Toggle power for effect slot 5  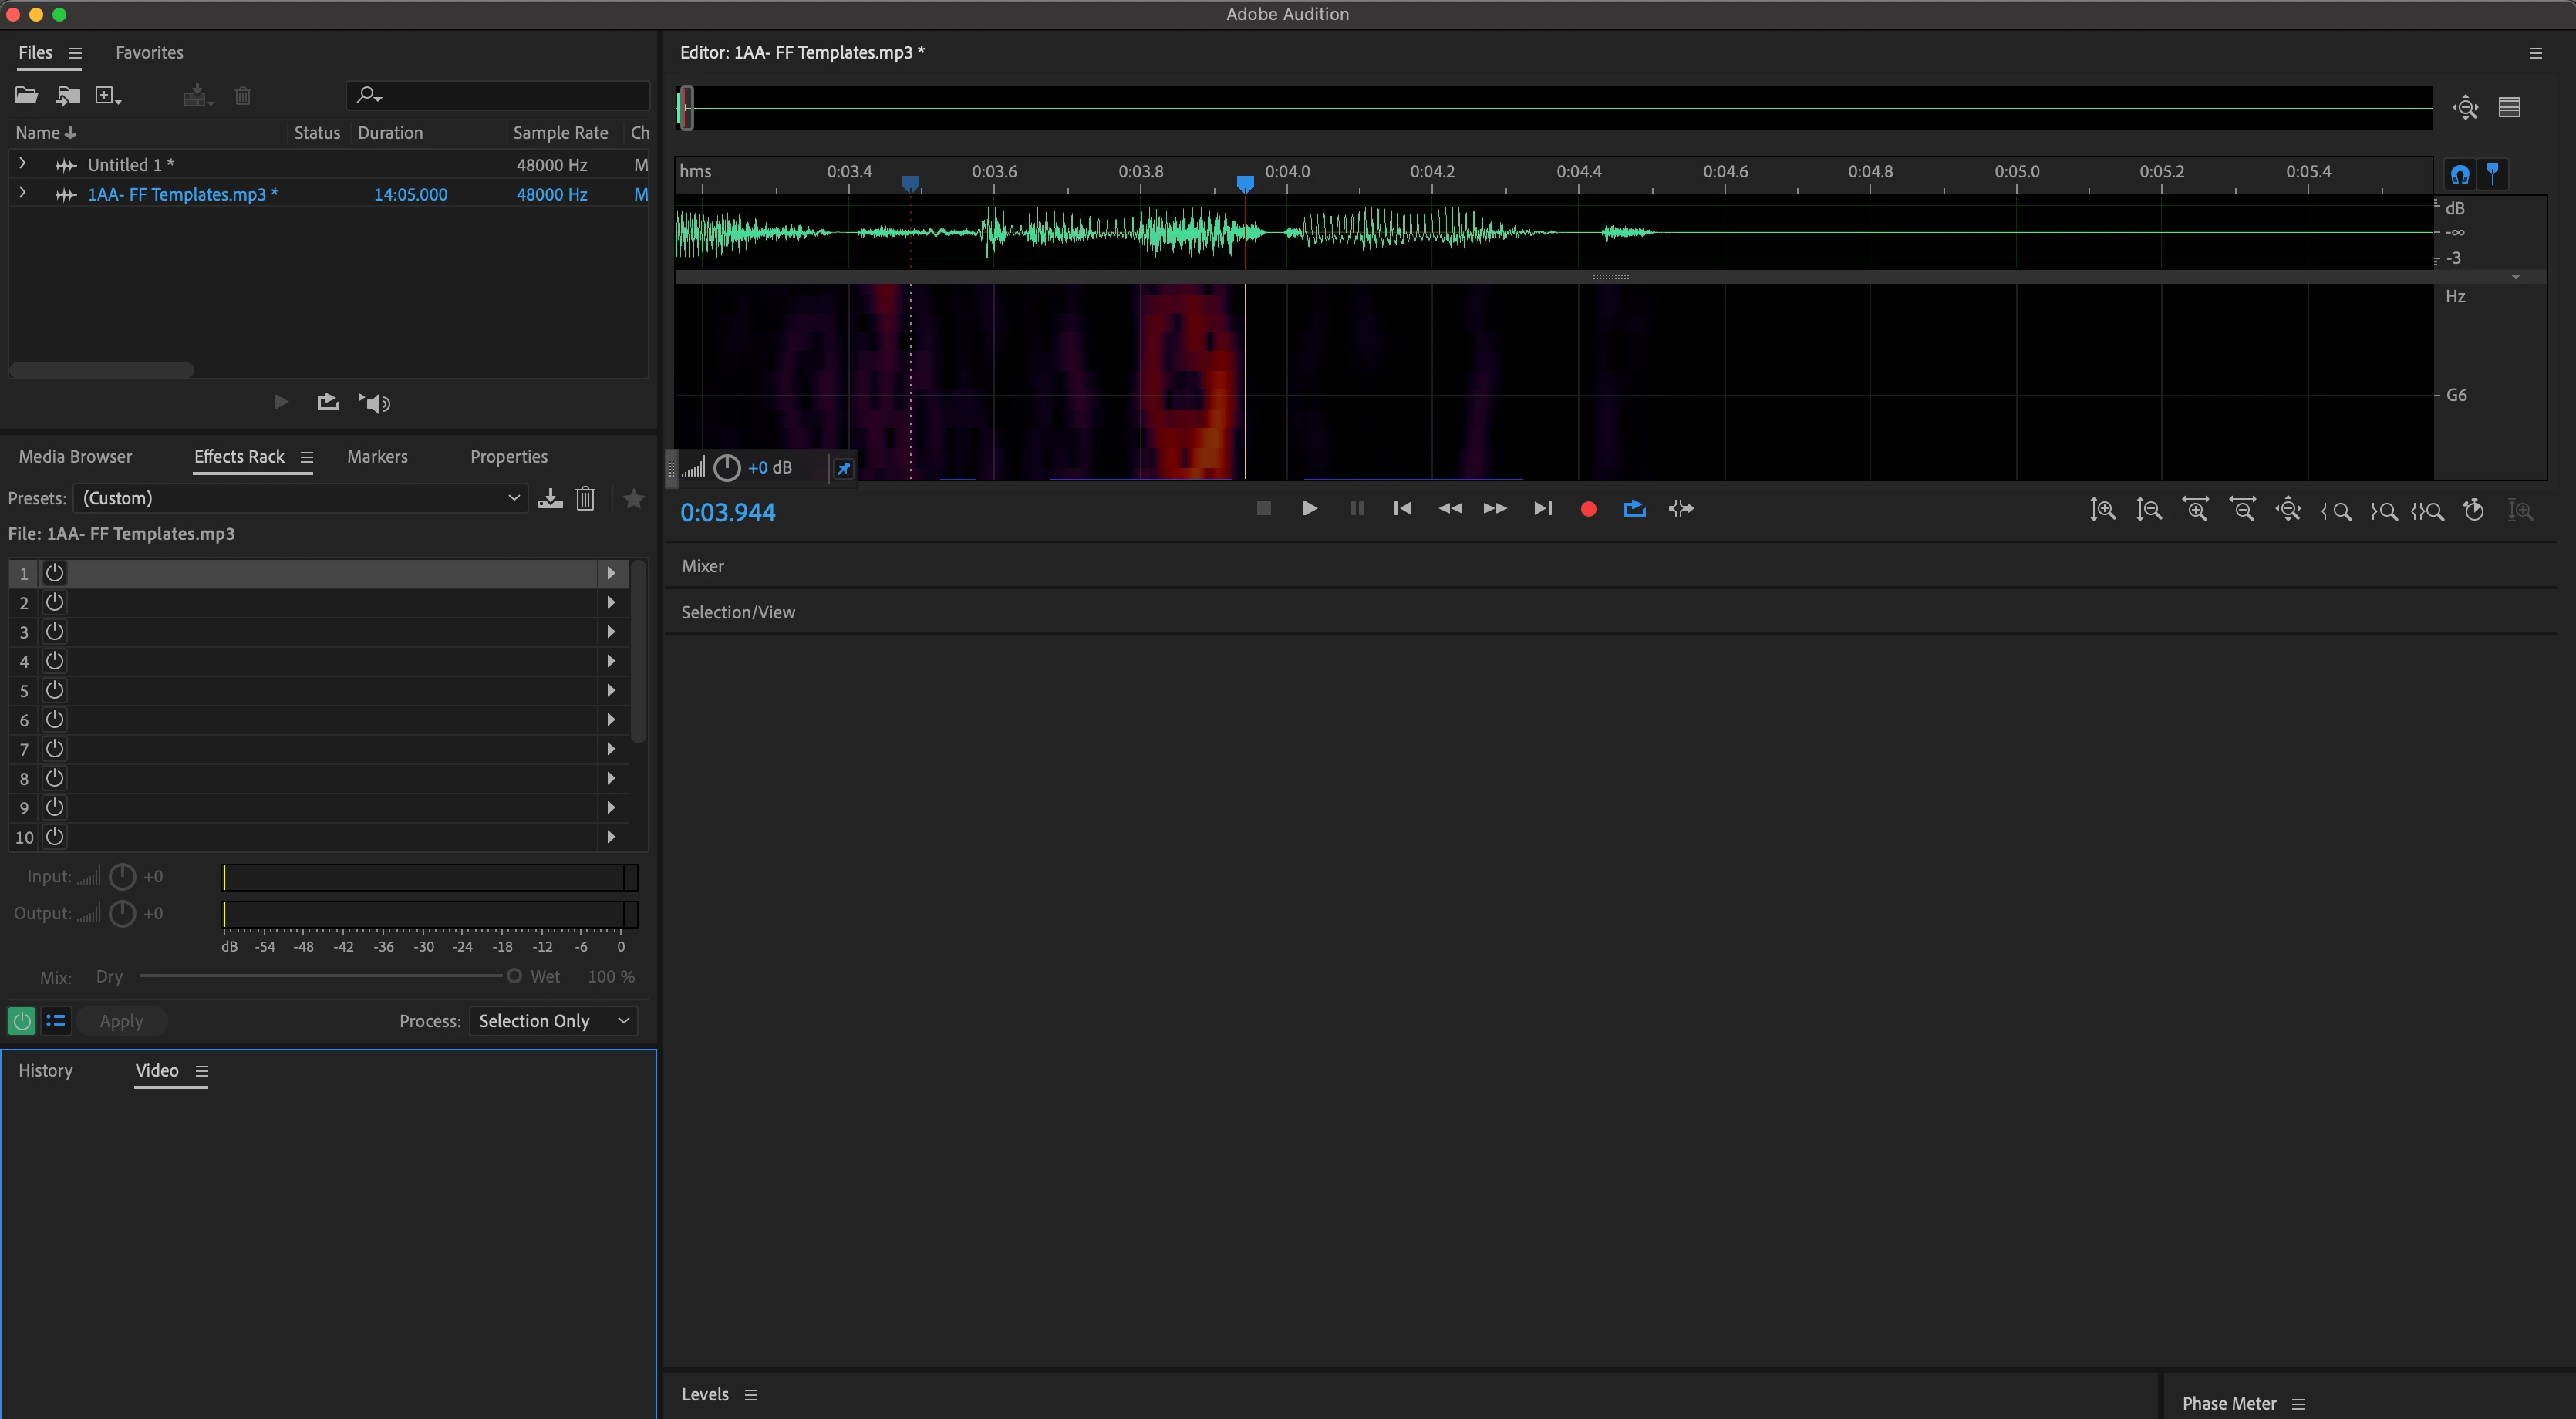55,690
